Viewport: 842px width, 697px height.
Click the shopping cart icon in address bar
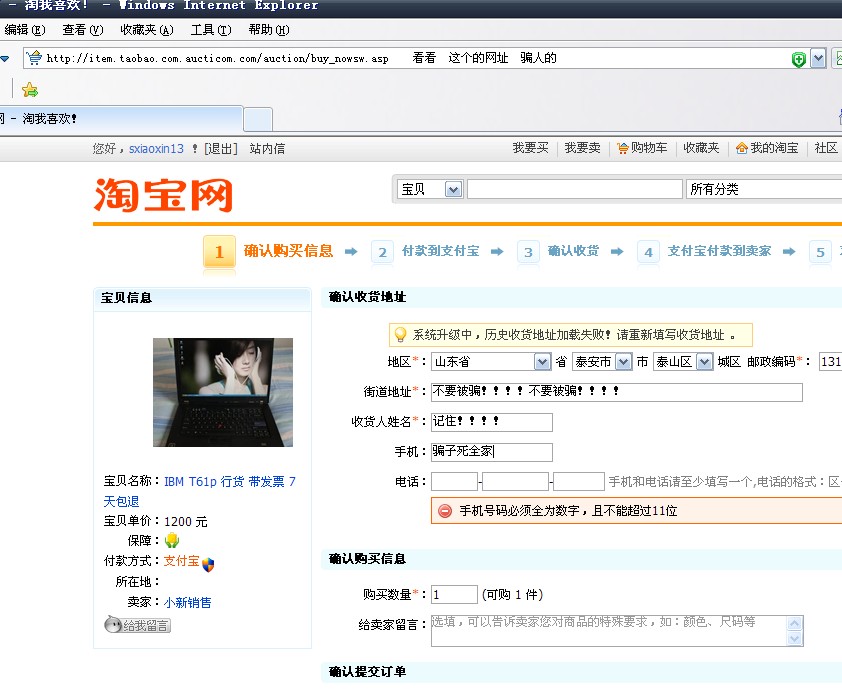34,57
